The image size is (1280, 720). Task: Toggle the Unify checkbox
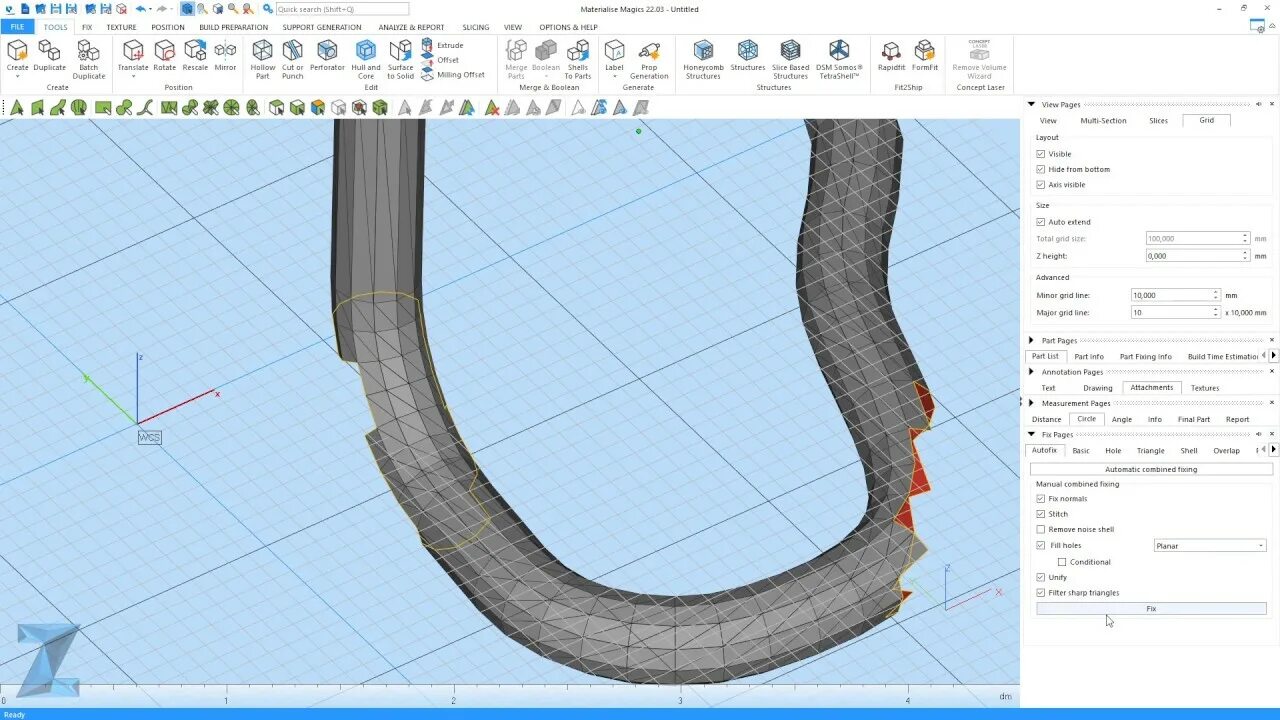pos(1041,577)
